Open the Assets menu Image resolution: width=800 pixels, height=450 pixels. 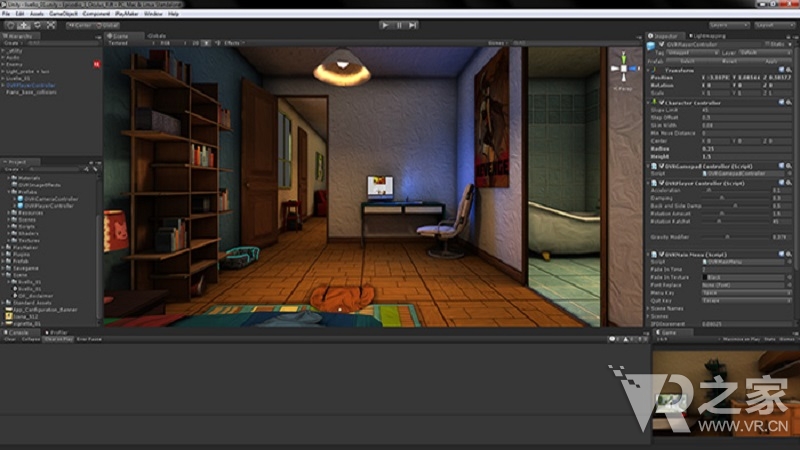[37, 14]
